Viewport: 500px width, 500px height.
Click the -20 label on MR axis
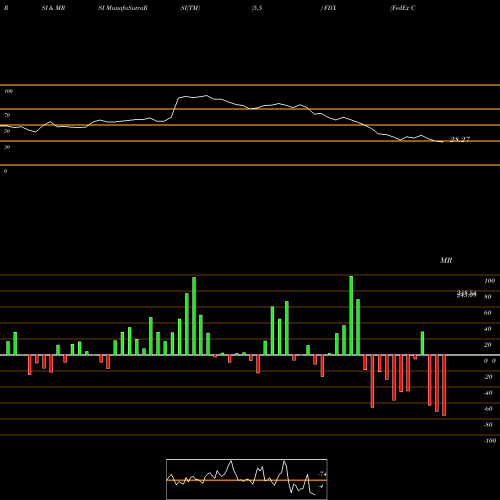coord(488,377)
